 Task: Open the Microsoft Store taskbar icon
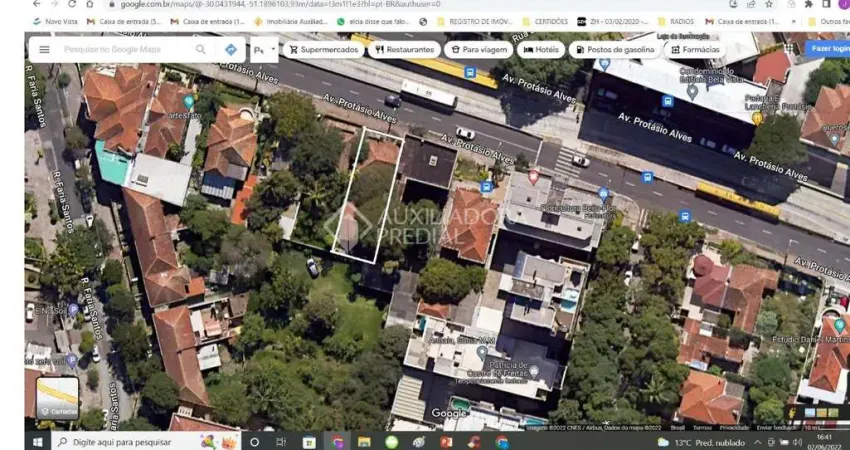pos(309,442)
